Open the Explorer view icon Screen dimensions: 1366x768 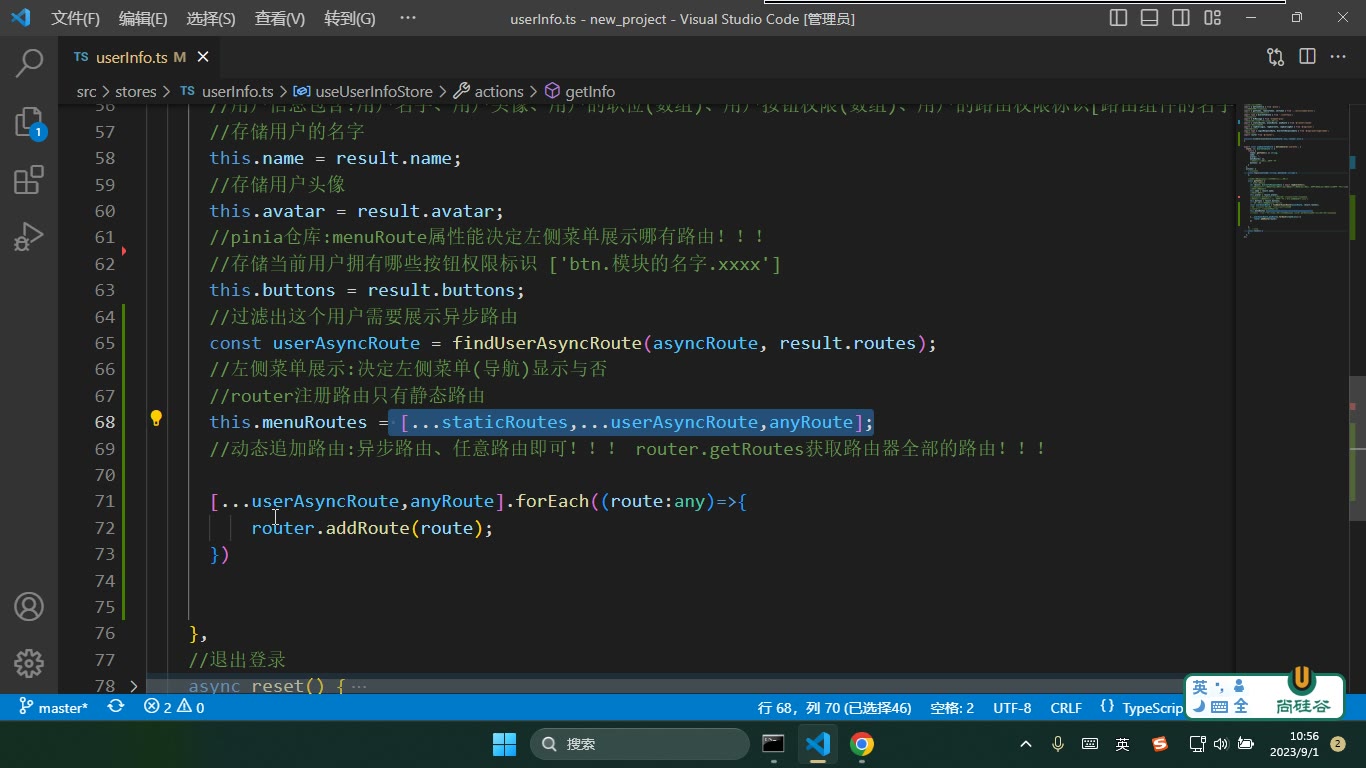29,122
